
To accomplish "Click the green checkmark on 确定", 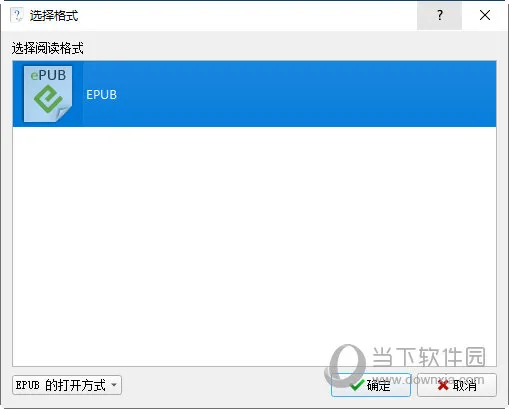I will click(x=357, y=385).
